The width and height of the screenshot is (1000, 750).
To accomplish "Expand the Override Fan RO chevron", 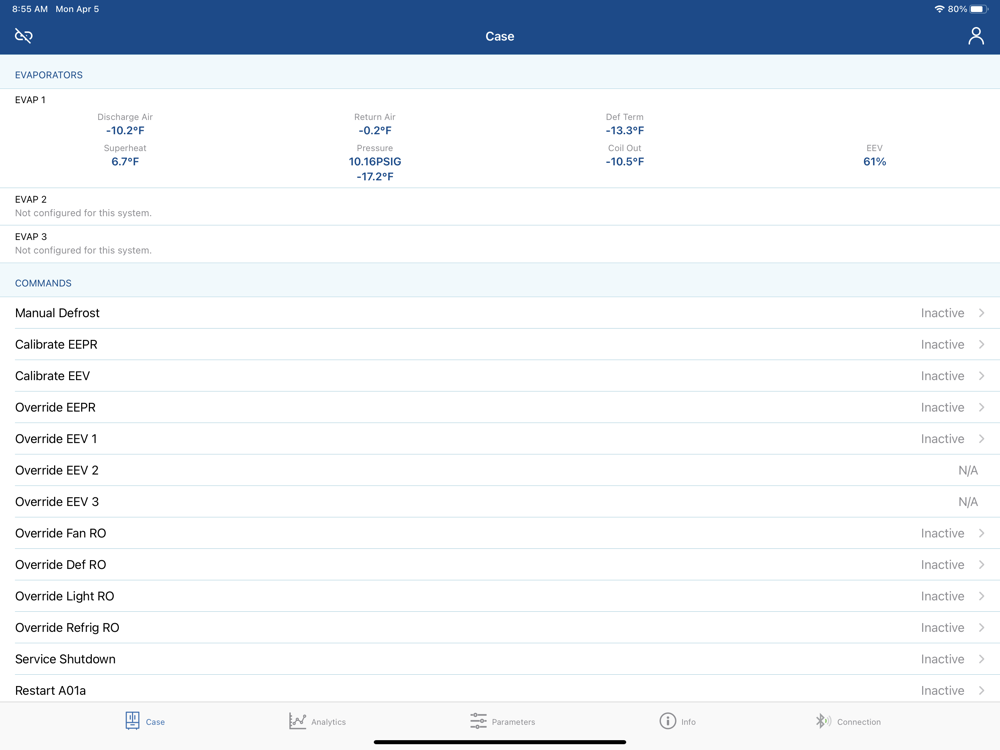I will [982, 533].
